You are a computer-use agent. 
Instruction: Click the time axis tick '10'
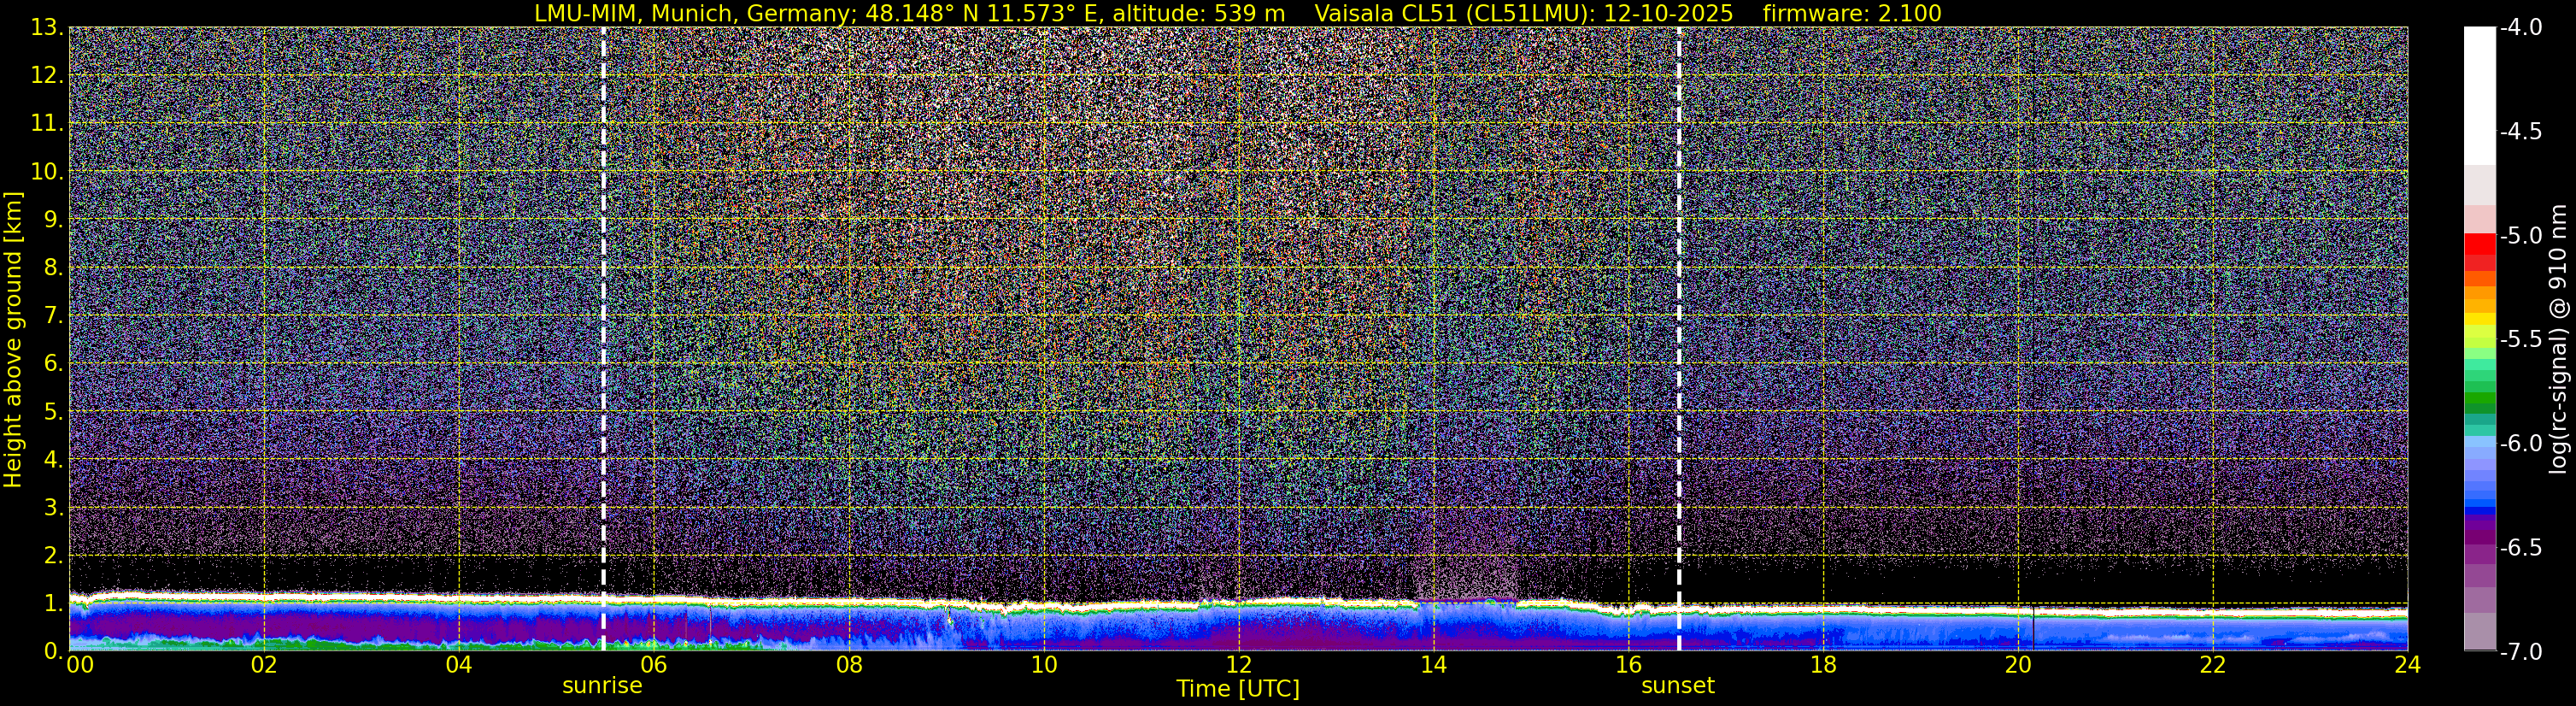[x=1043, y=665]
